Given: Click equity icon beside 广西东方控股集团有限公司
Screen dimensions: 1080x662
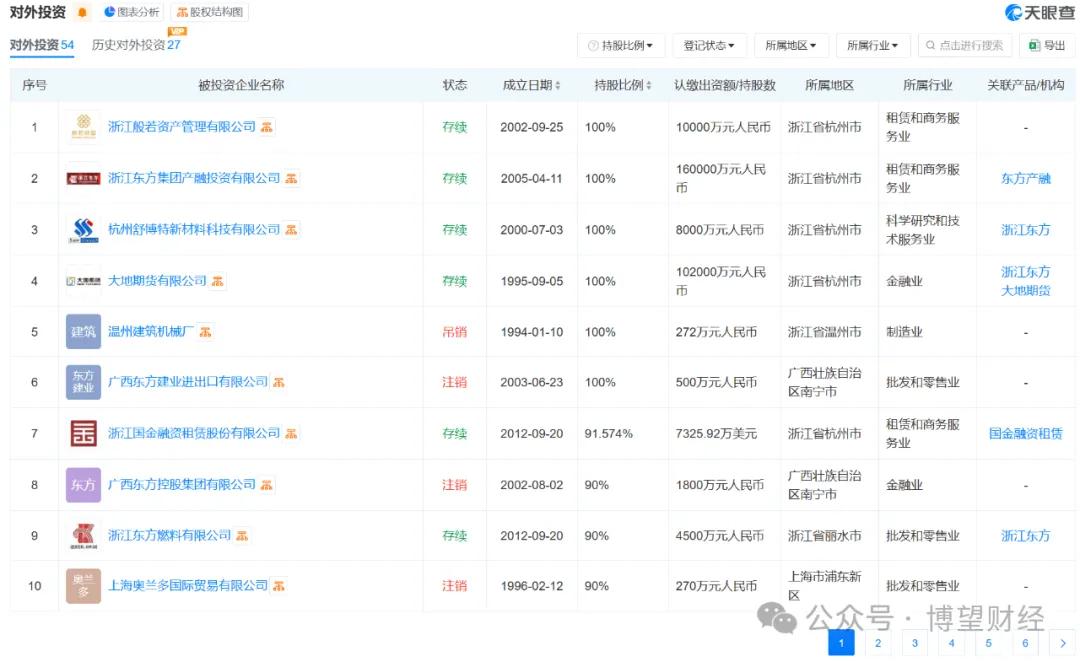Looking at the screenshot, I should pos(267,485).
